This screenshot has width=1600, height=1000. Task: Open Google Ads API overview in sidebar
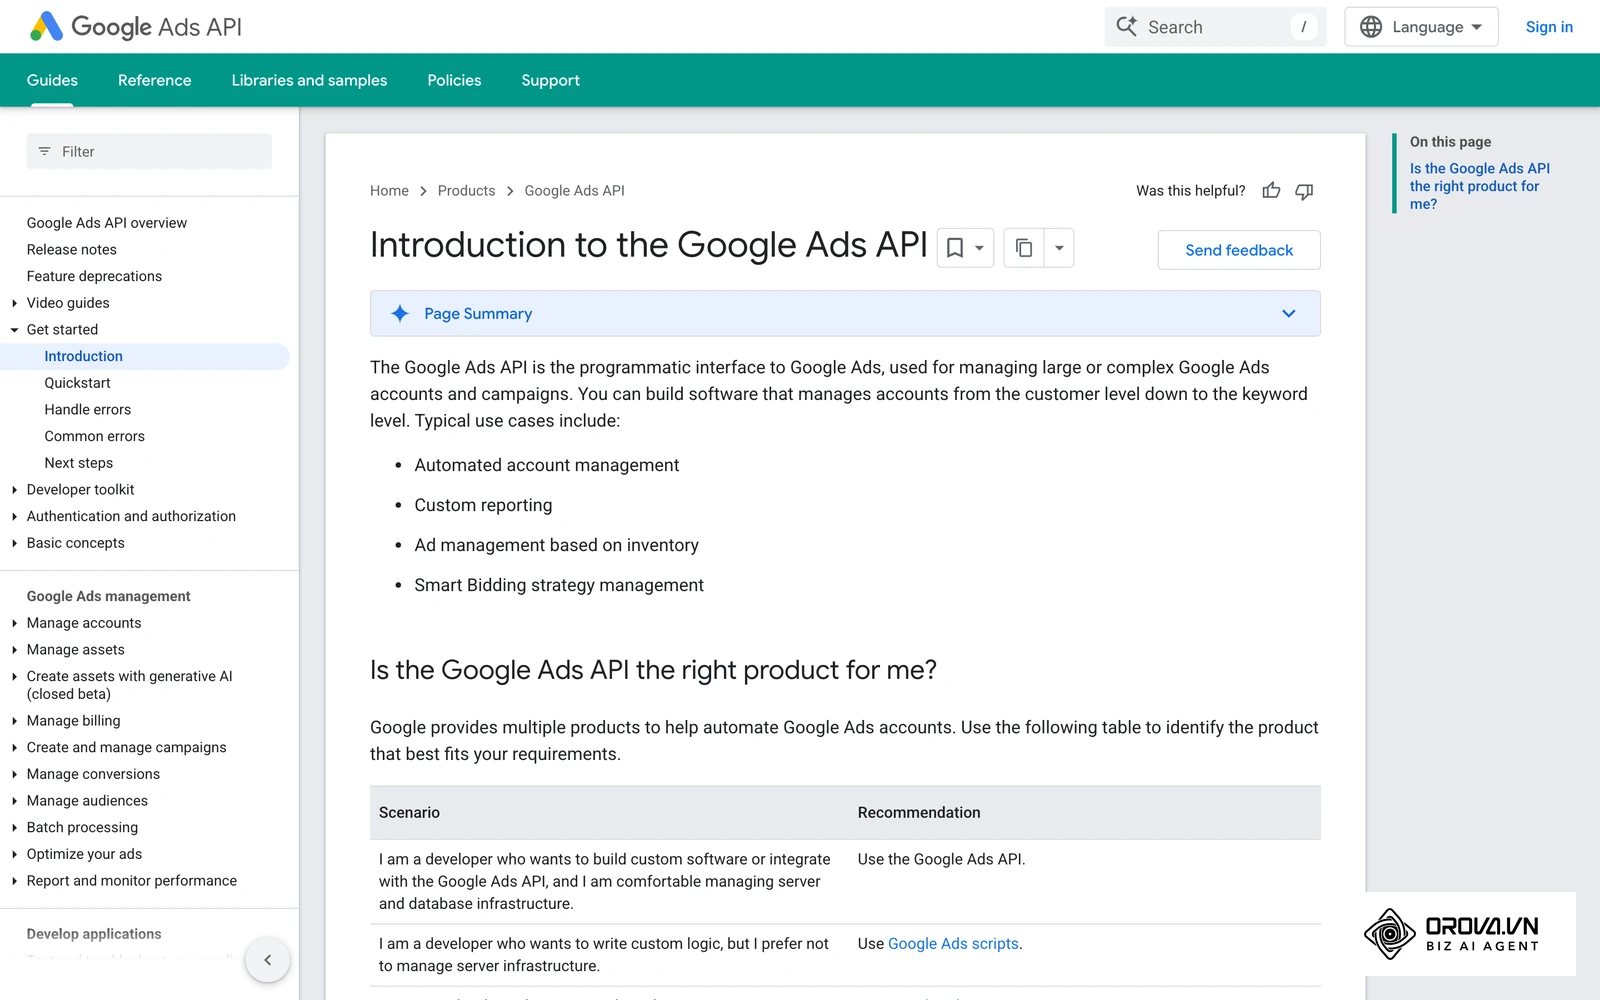click(107, 223)
